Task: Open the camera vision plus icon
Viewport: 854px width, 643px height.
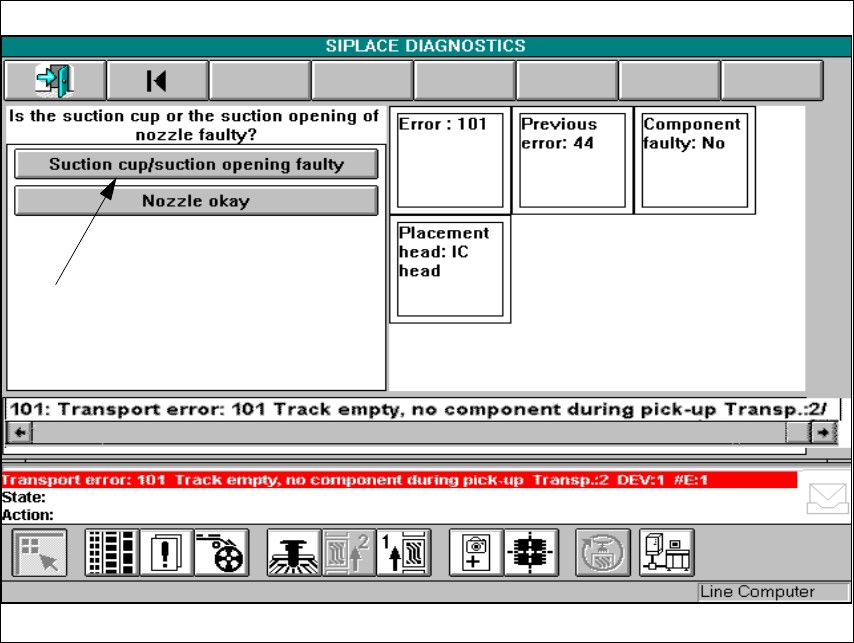Action: pyautogui.click(x=476, y=553)
